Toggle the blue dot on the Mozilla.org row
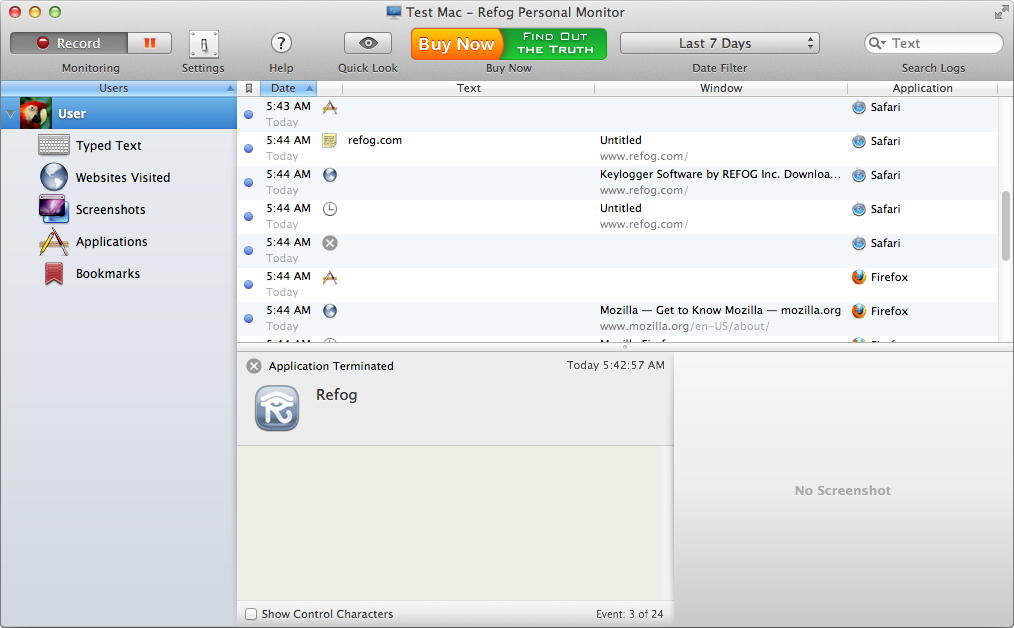1014x628 pixels. click(248, 318)
